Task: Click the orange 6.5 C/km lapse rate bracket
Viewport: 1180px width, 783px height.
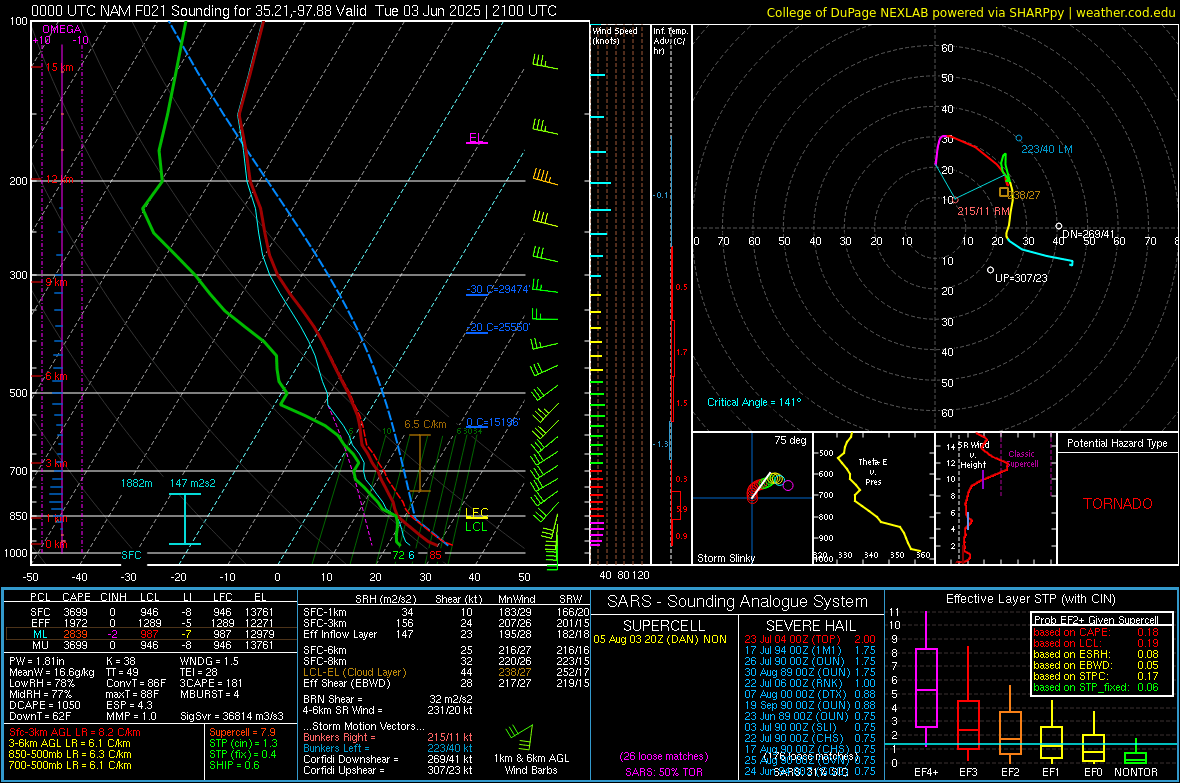Action: (419, 463)
